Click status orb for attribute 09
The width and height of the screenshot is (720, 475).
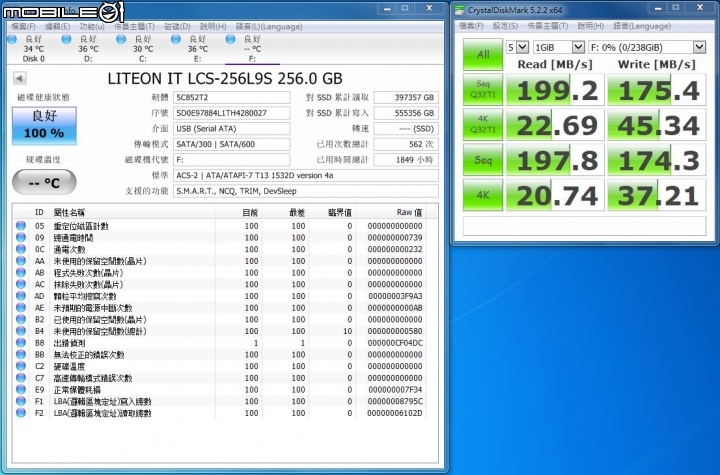(x=21, y=238)
